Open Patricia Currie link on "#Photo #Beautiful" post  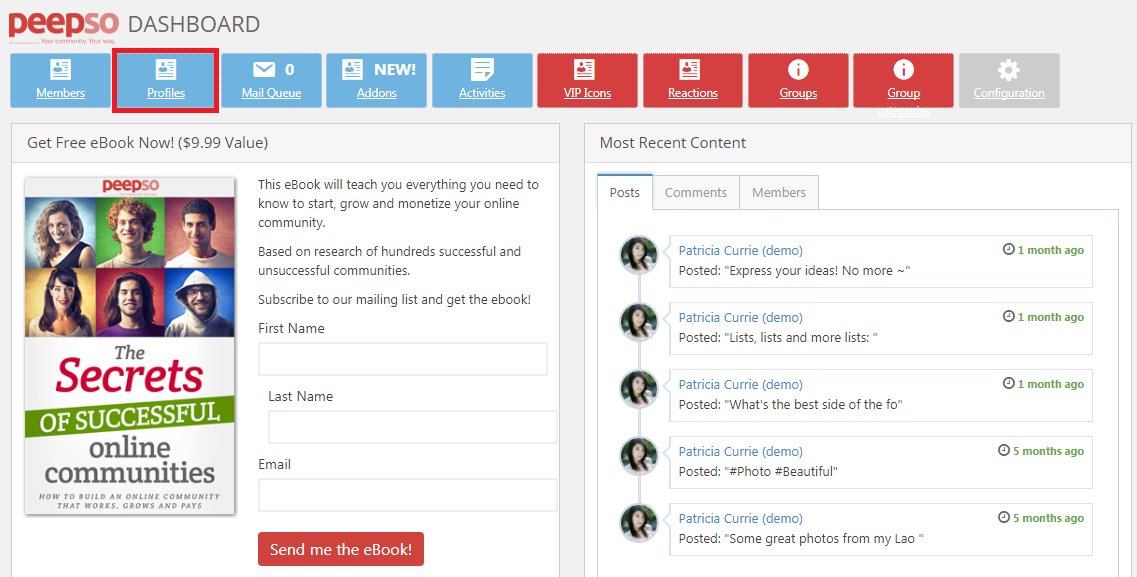(x=740, y=452)
